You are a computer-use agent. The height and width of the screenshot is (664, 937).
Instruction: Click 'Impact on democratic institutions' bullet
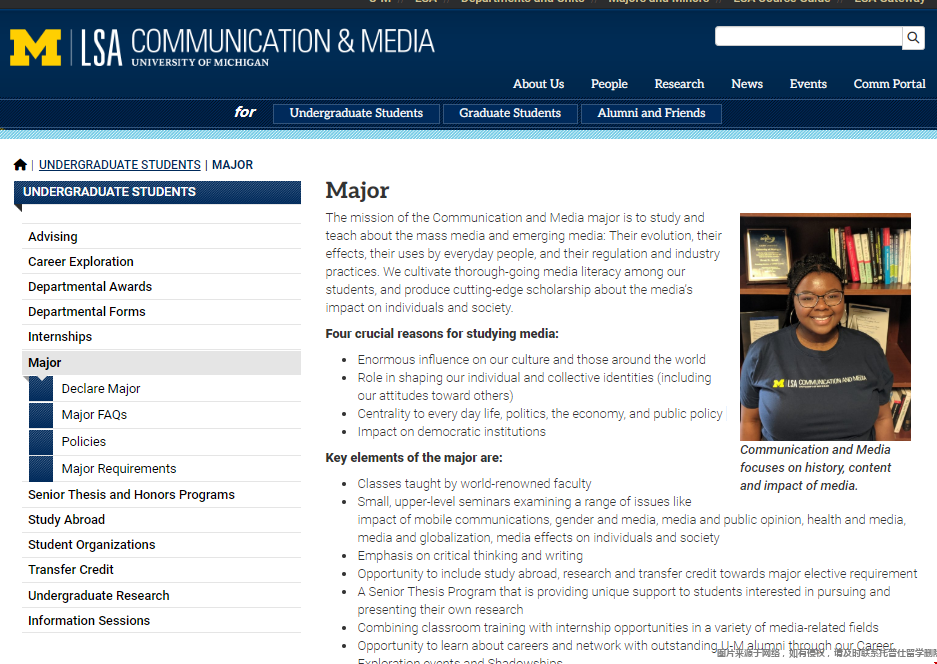[x=451, y=432]
